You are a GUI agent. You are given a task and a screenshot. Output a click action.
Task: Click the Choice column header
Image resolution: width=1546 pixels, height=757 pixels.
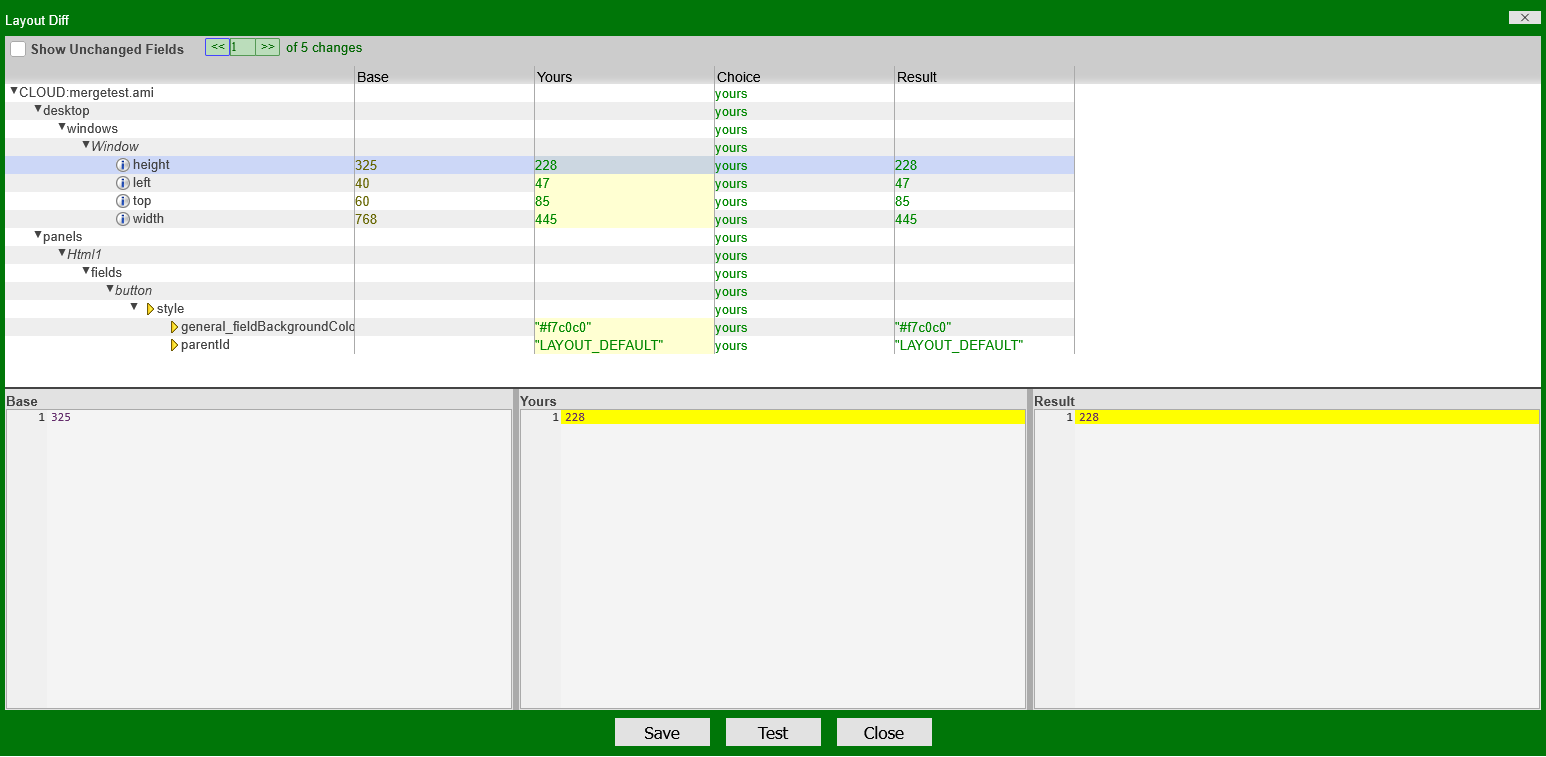click(x=738, y=77)
